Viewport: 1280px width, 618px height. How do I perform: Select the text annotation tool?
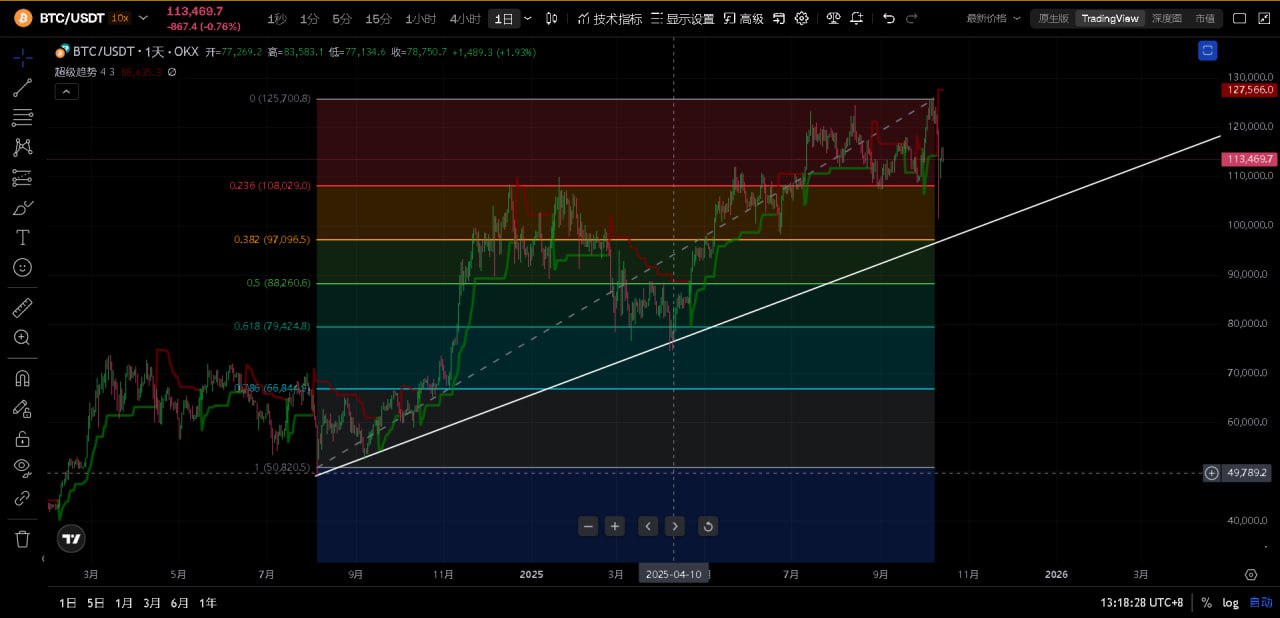pos(22,238)
